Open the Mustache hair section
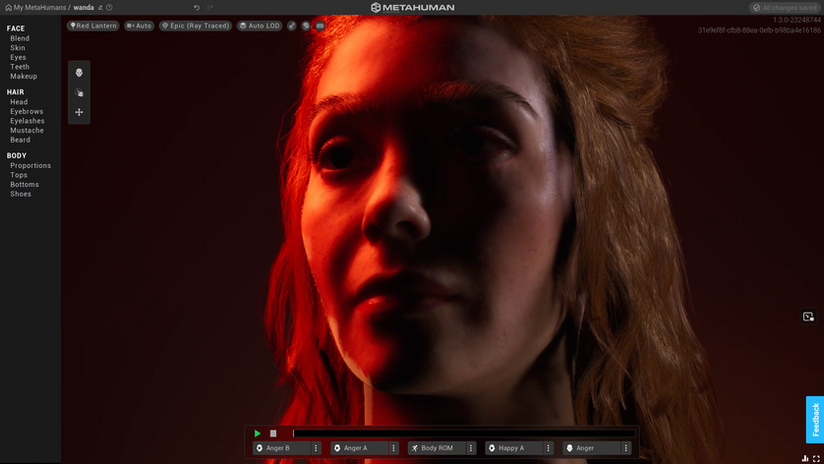The image size is (824, 464). [x=27, y=130]
